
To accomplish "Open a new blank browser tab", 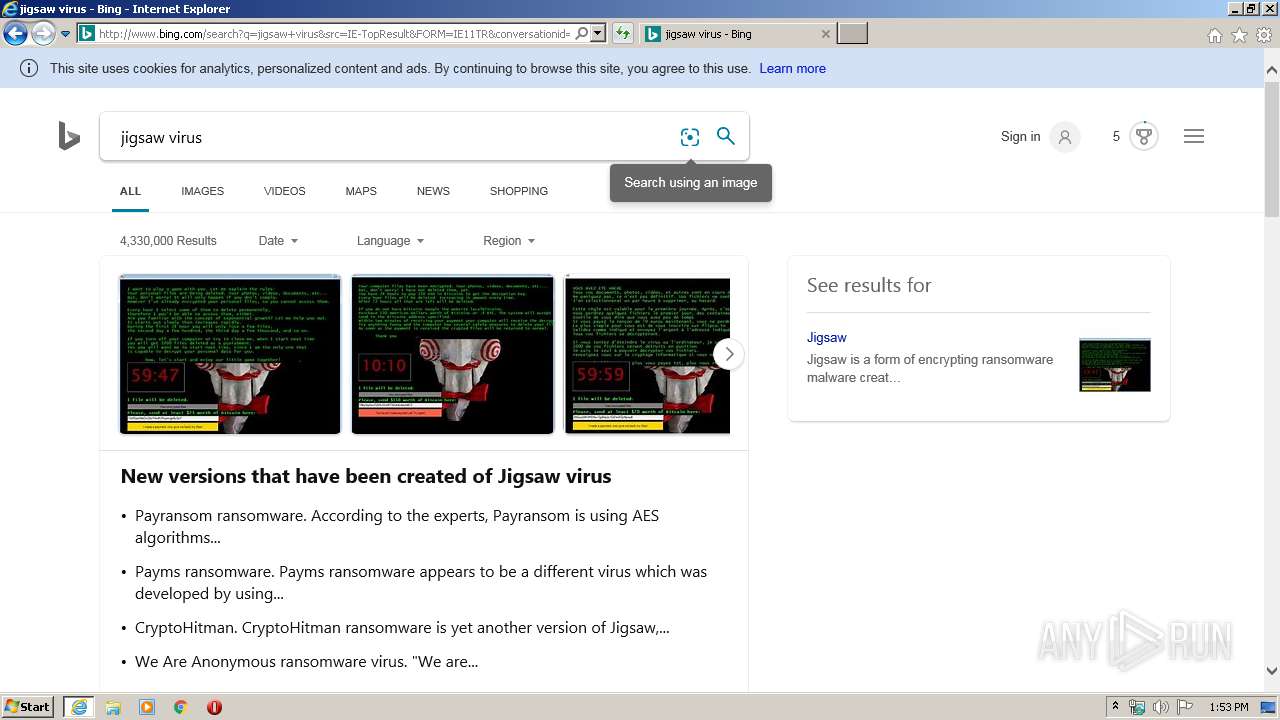I will [852, 34].
